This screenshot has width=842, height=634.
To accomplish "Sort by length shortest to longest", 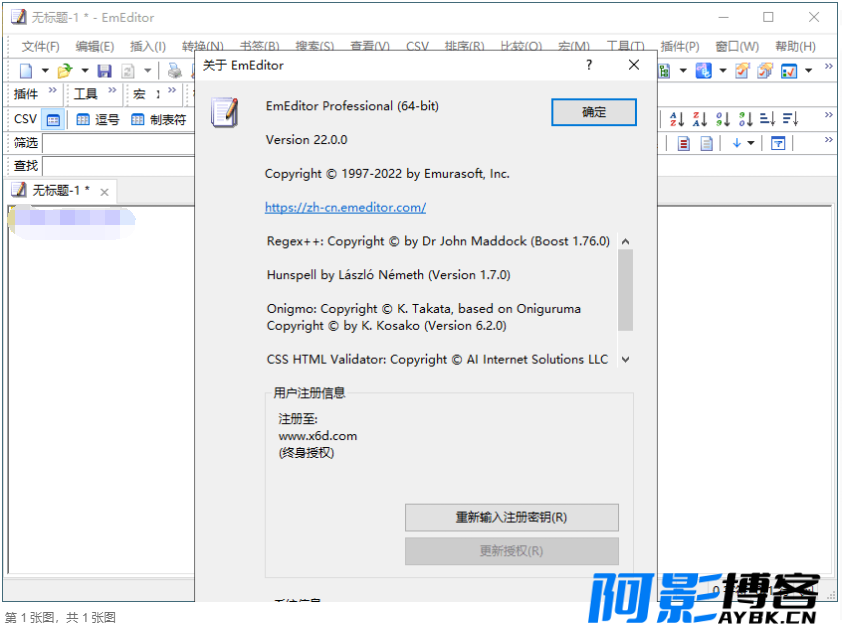I will pyautogui.click(x=767, y=119).
